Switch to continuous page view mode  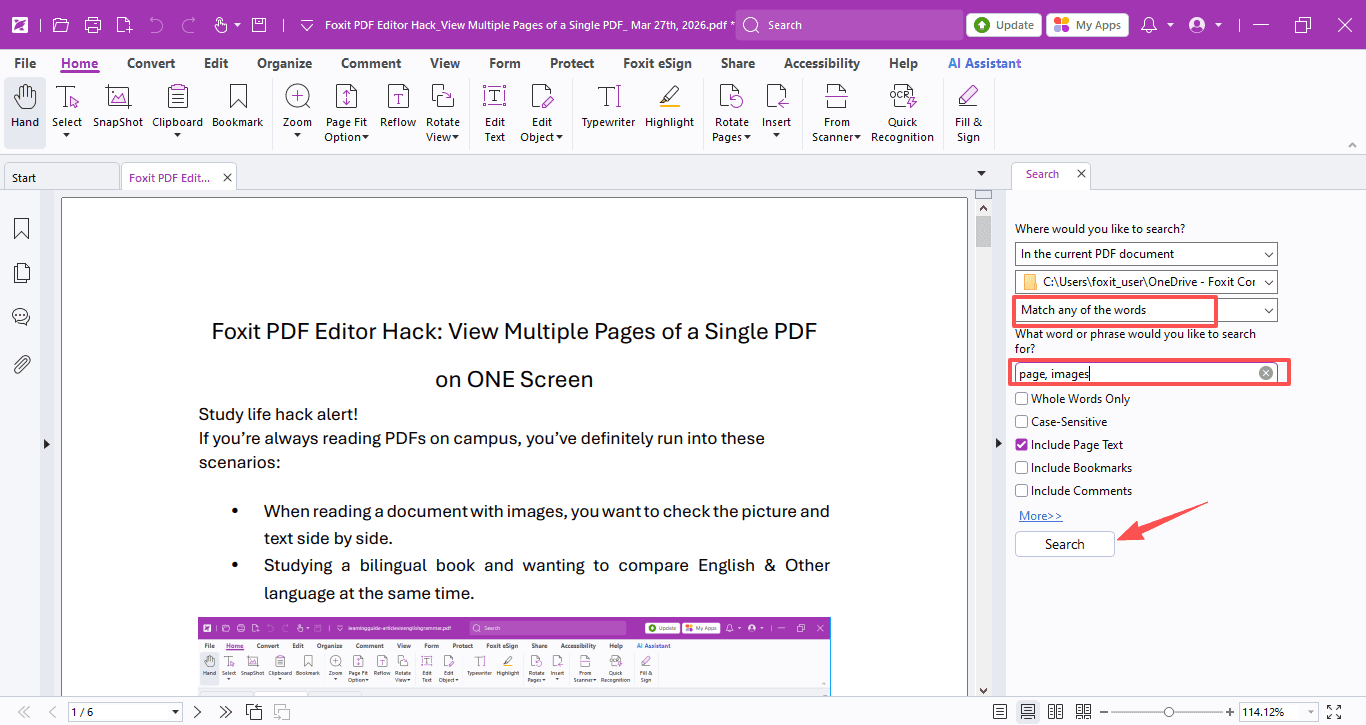point(1027,712)
